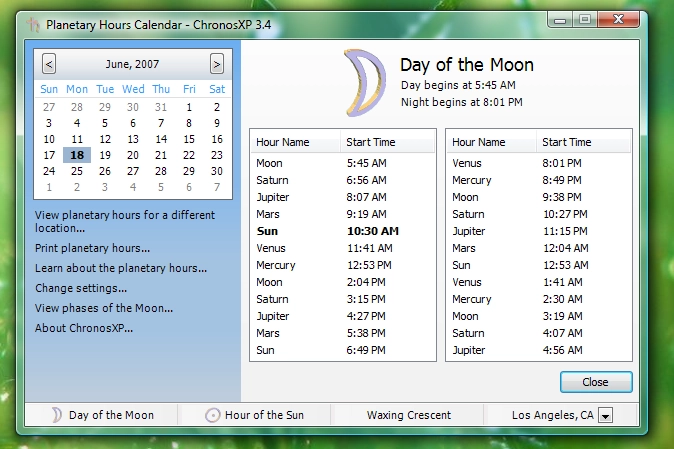The height and width of the screenshot is (449, 674).
Task: Select the Mercury 12:53 PM row
Action: pyautogui.click(x=343, y=265)
